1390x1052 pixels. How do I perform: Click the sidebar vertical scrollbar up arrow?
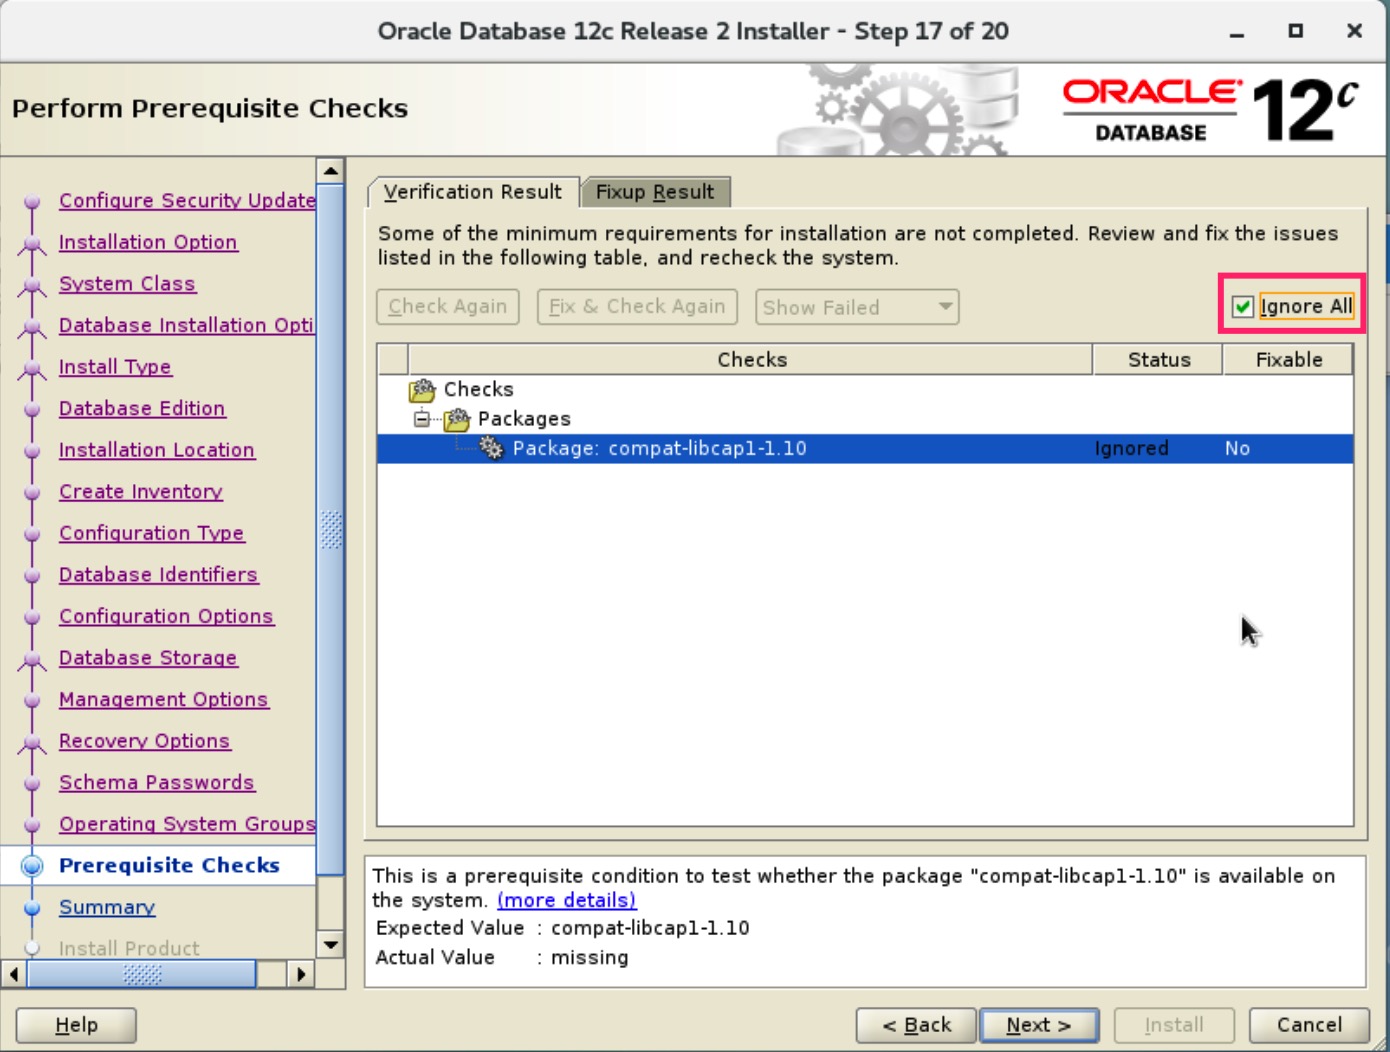click(x=330, y=171)
